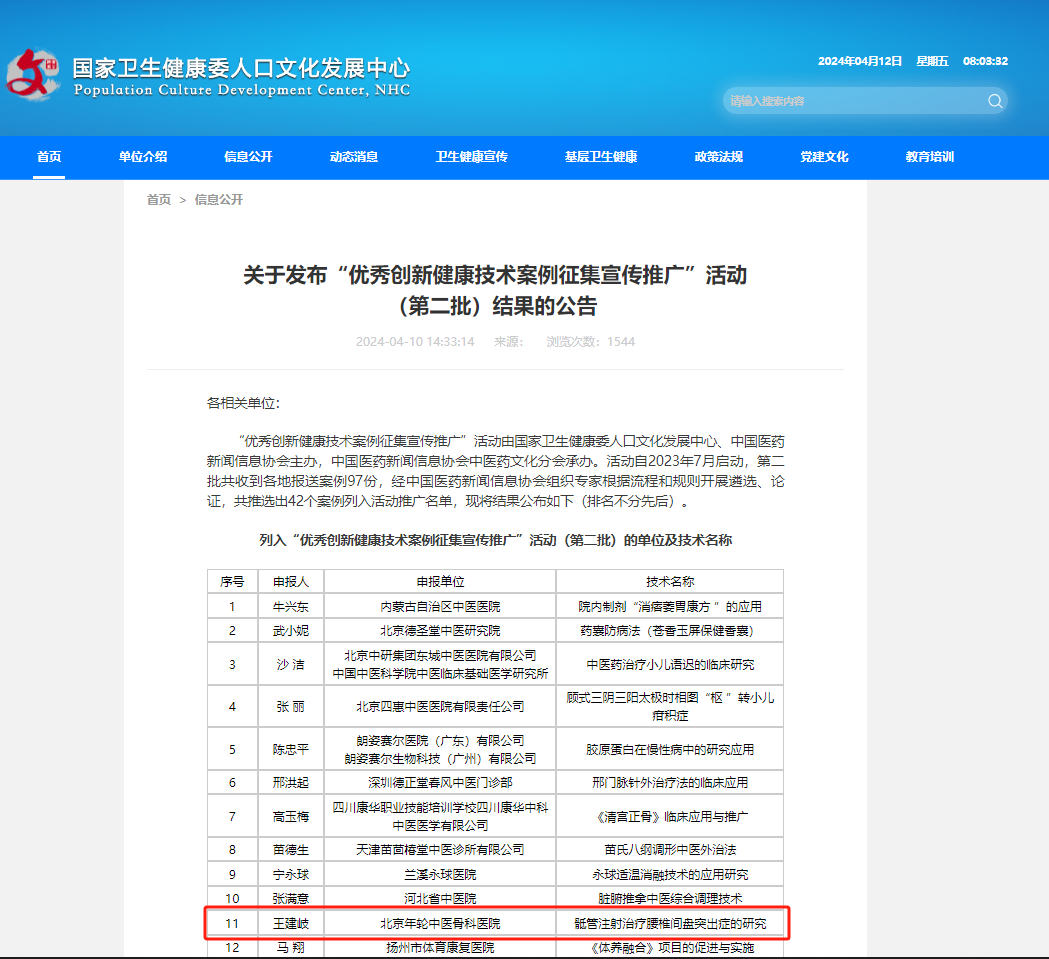Open the 教育培训 menu
Screen dimensions: 1049x959
pyautogui.click(x=930, y=157)
